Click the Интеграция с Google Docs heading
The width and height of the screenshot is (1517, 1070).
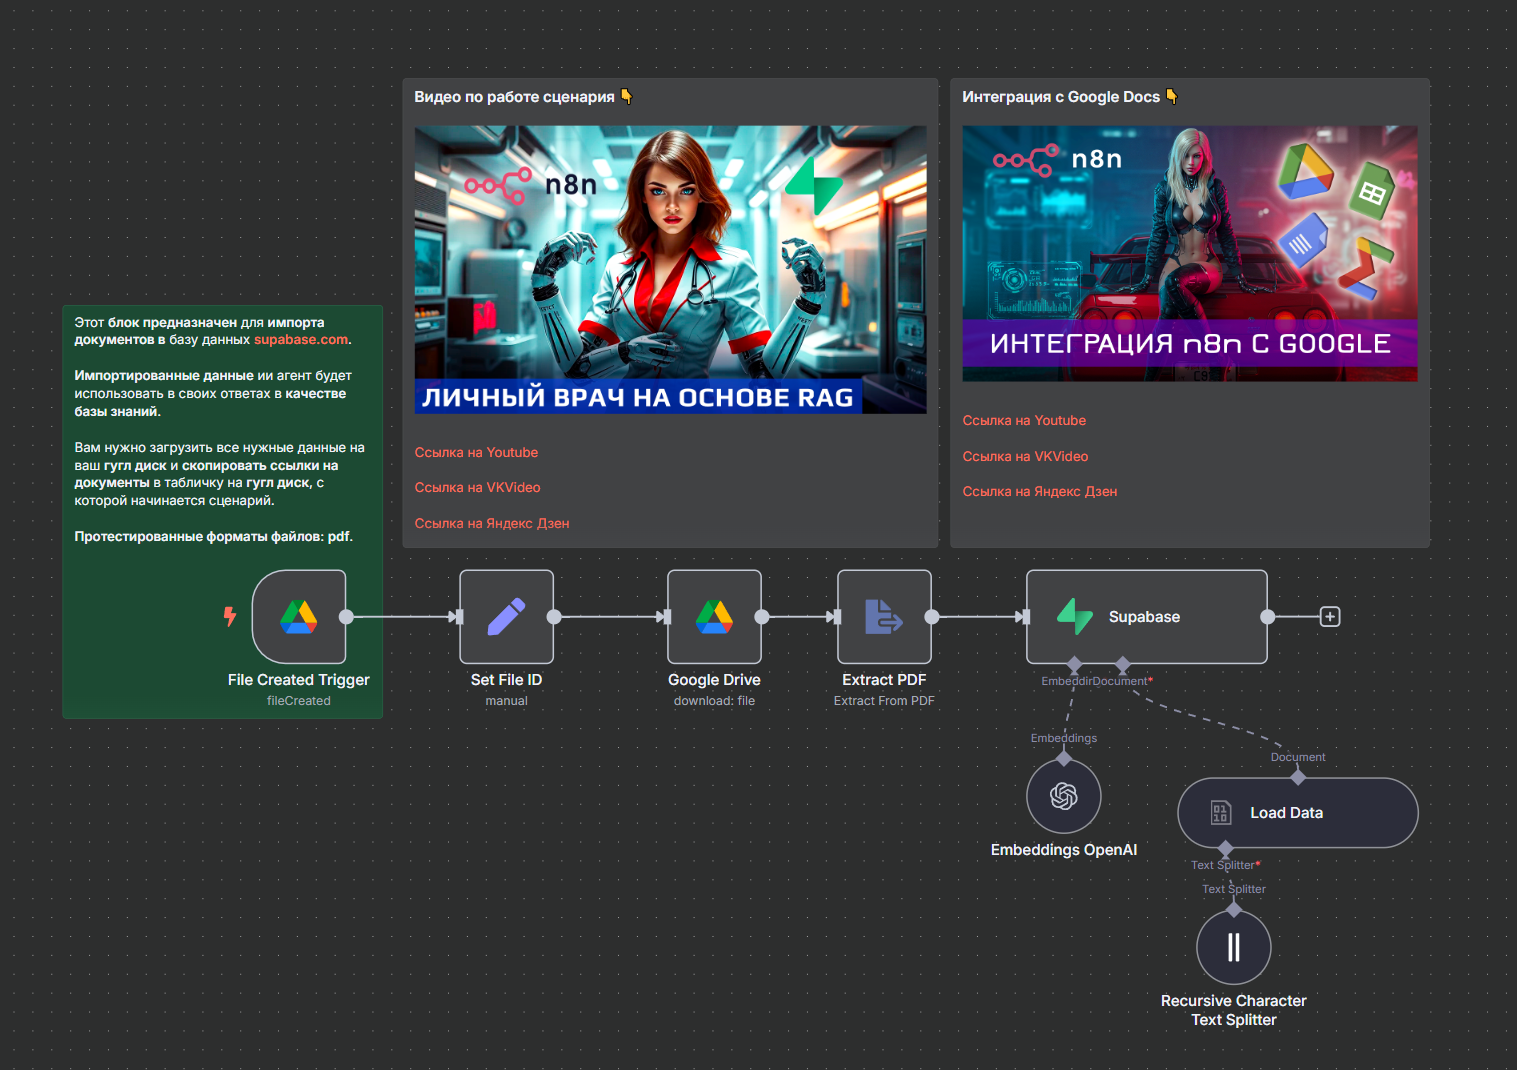point(1070,97)
